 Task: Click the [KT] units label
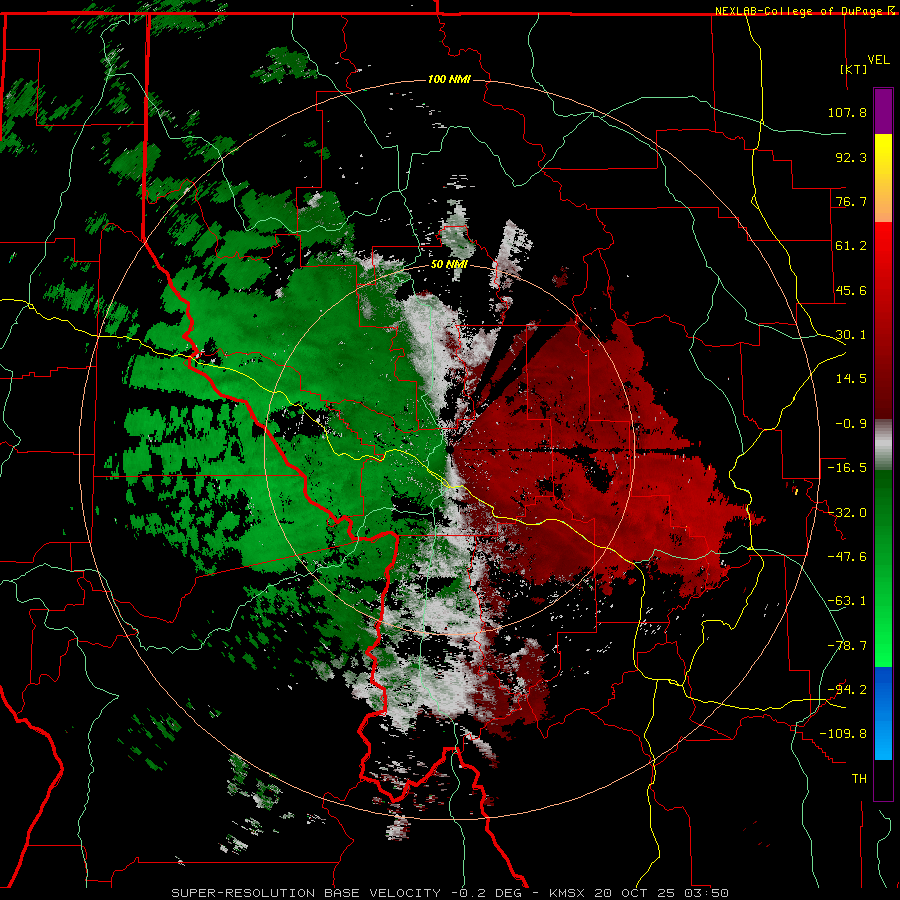(x=853, y=69)
